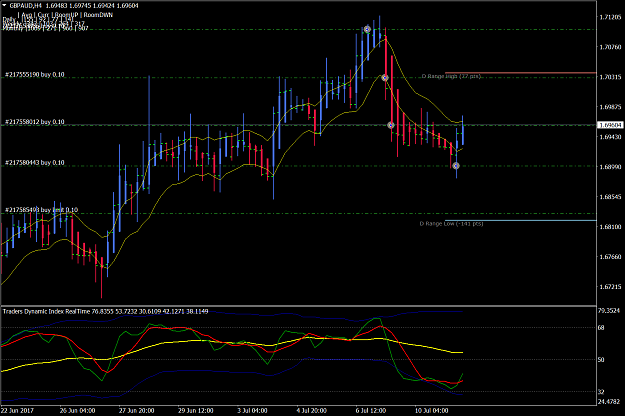Click trade marker circle on the 1.68990 order line

[456, 166]
